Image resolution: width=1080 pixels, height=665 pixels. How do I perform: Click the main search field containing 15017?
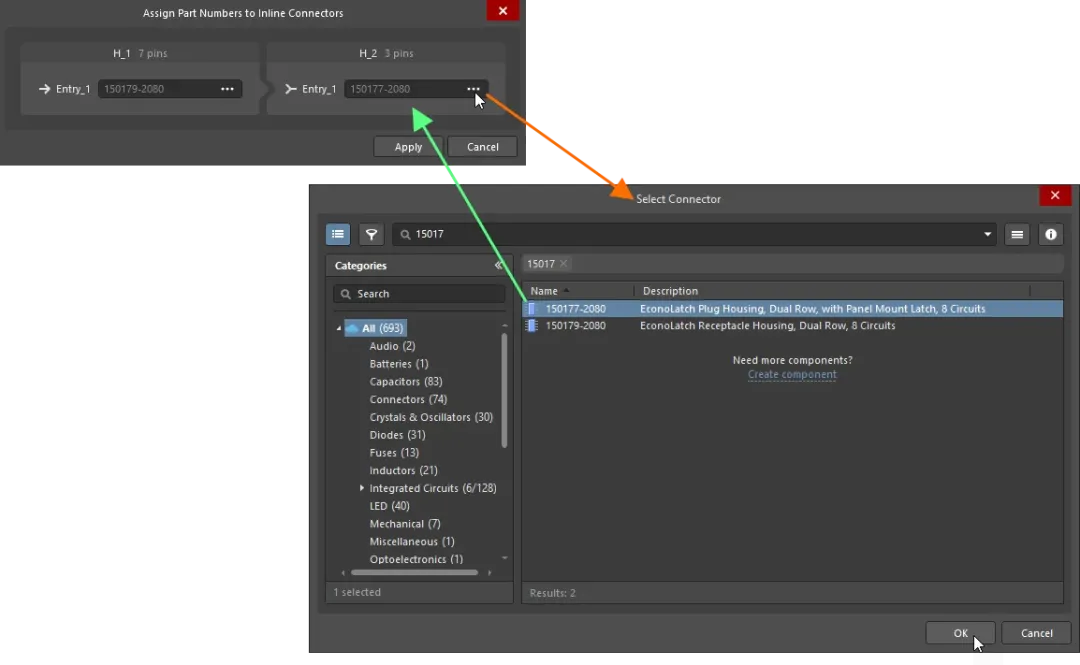695,234
